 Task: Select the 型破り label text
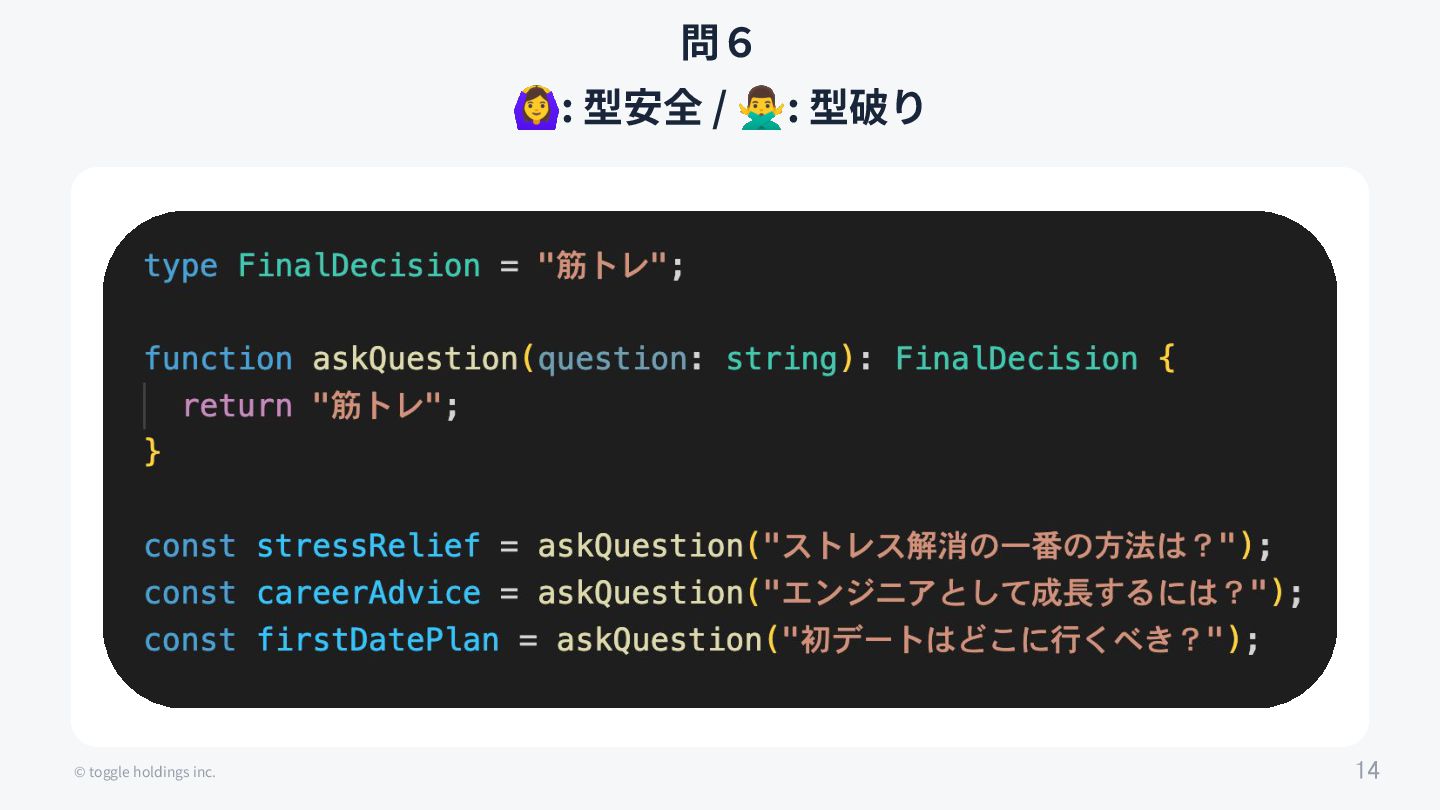(x=867, y=108)
